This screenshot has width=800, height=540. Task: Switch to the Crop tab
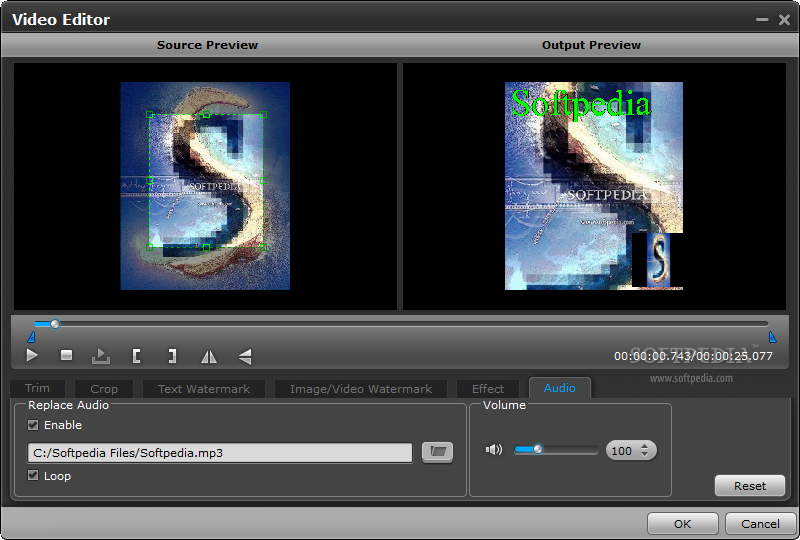pos(104,389)
